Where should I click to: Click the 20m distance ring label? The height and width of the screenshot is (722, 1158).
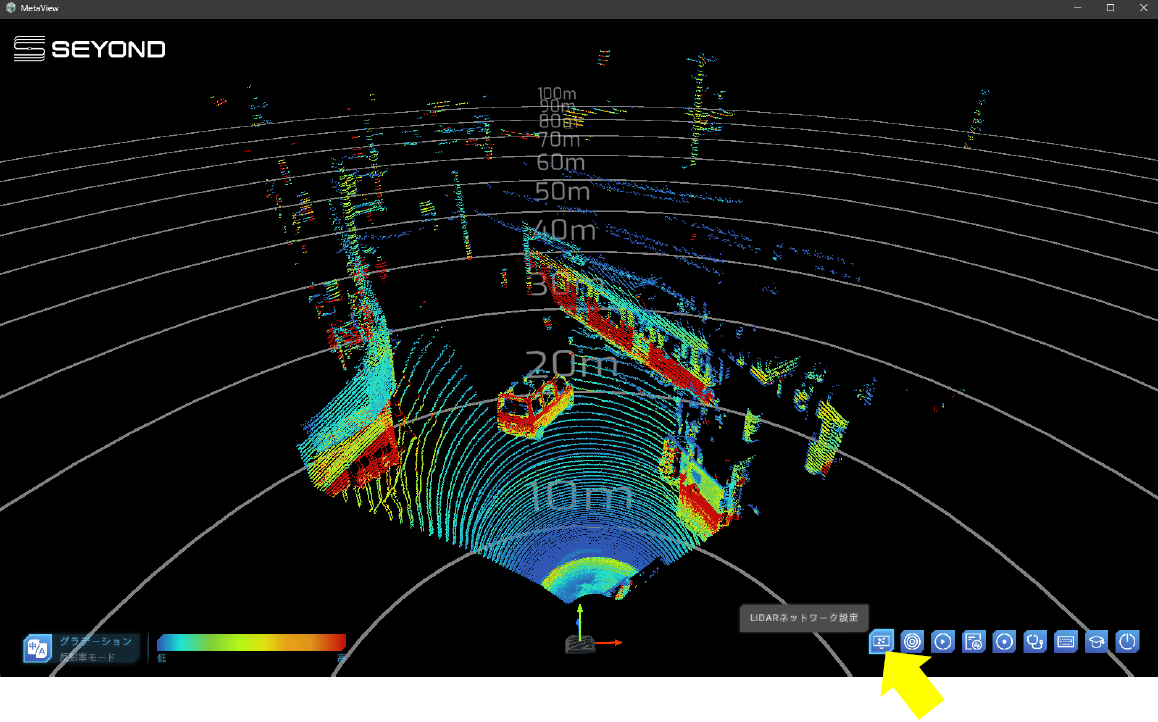coord(570,363)
